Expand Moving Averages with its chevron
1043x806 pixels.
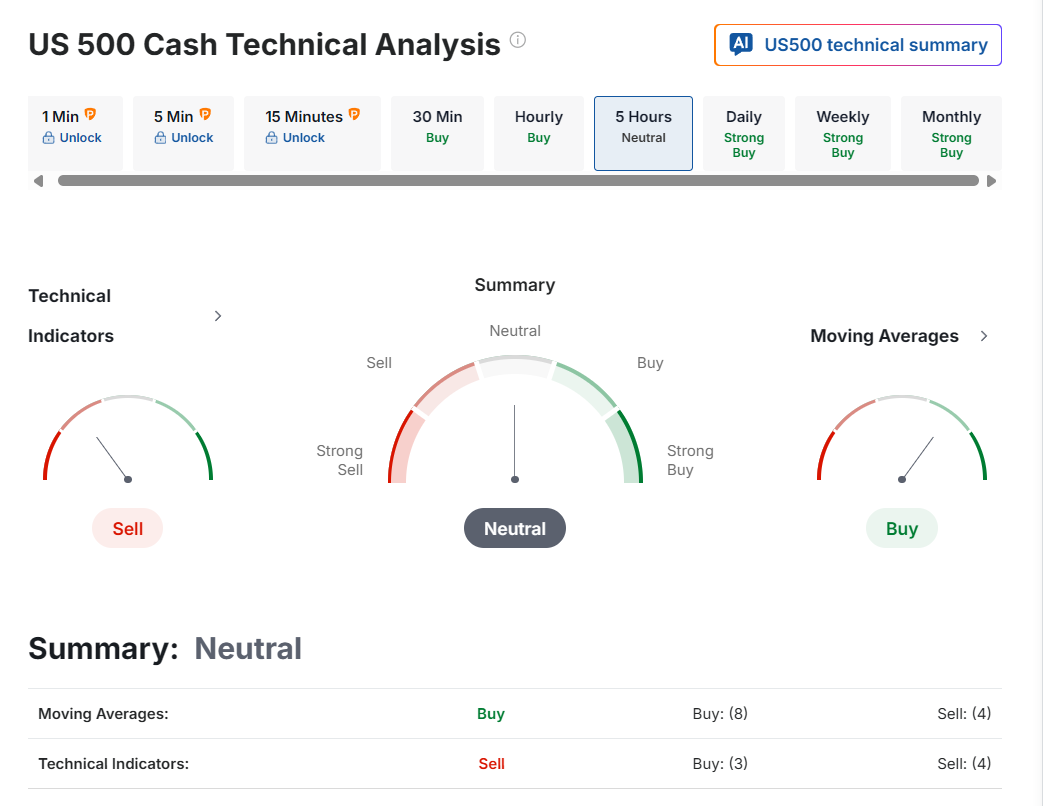[984, 336]
